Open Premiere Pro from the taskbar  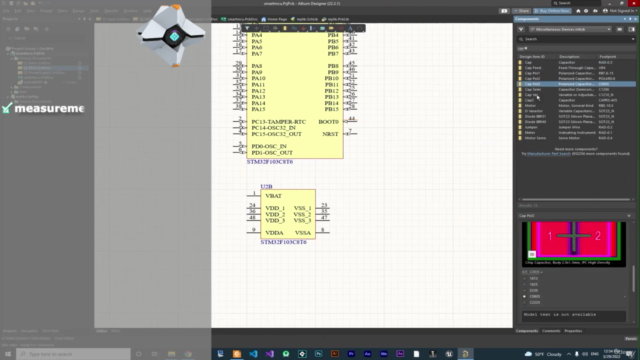[351, 354]
